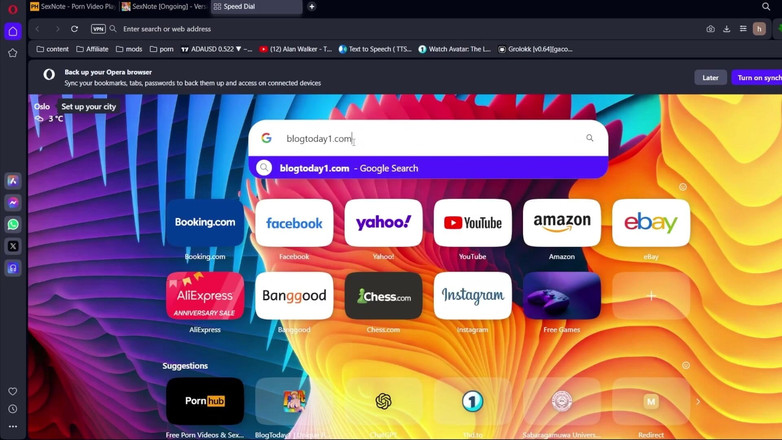782x440 pixels.
Task: Show next suggestions with the right arrow
Action: tap(698, 402)
